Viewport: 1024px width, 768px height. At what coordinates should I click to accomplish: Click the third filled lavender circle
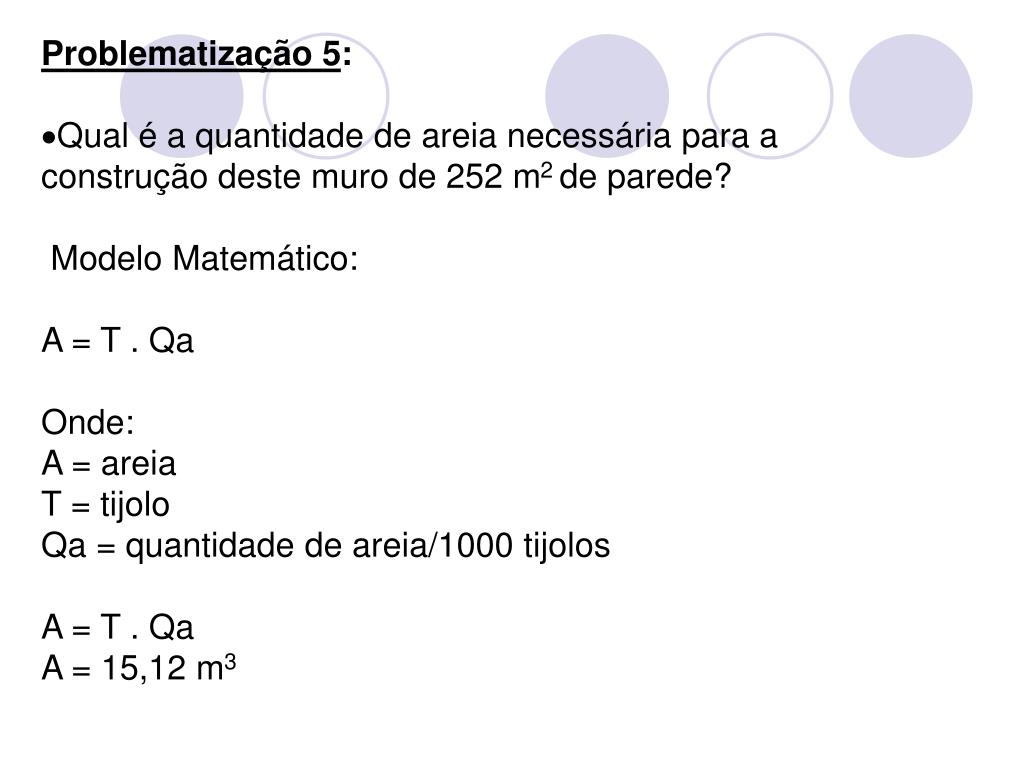pyautogui.click(x=607, y=96)
